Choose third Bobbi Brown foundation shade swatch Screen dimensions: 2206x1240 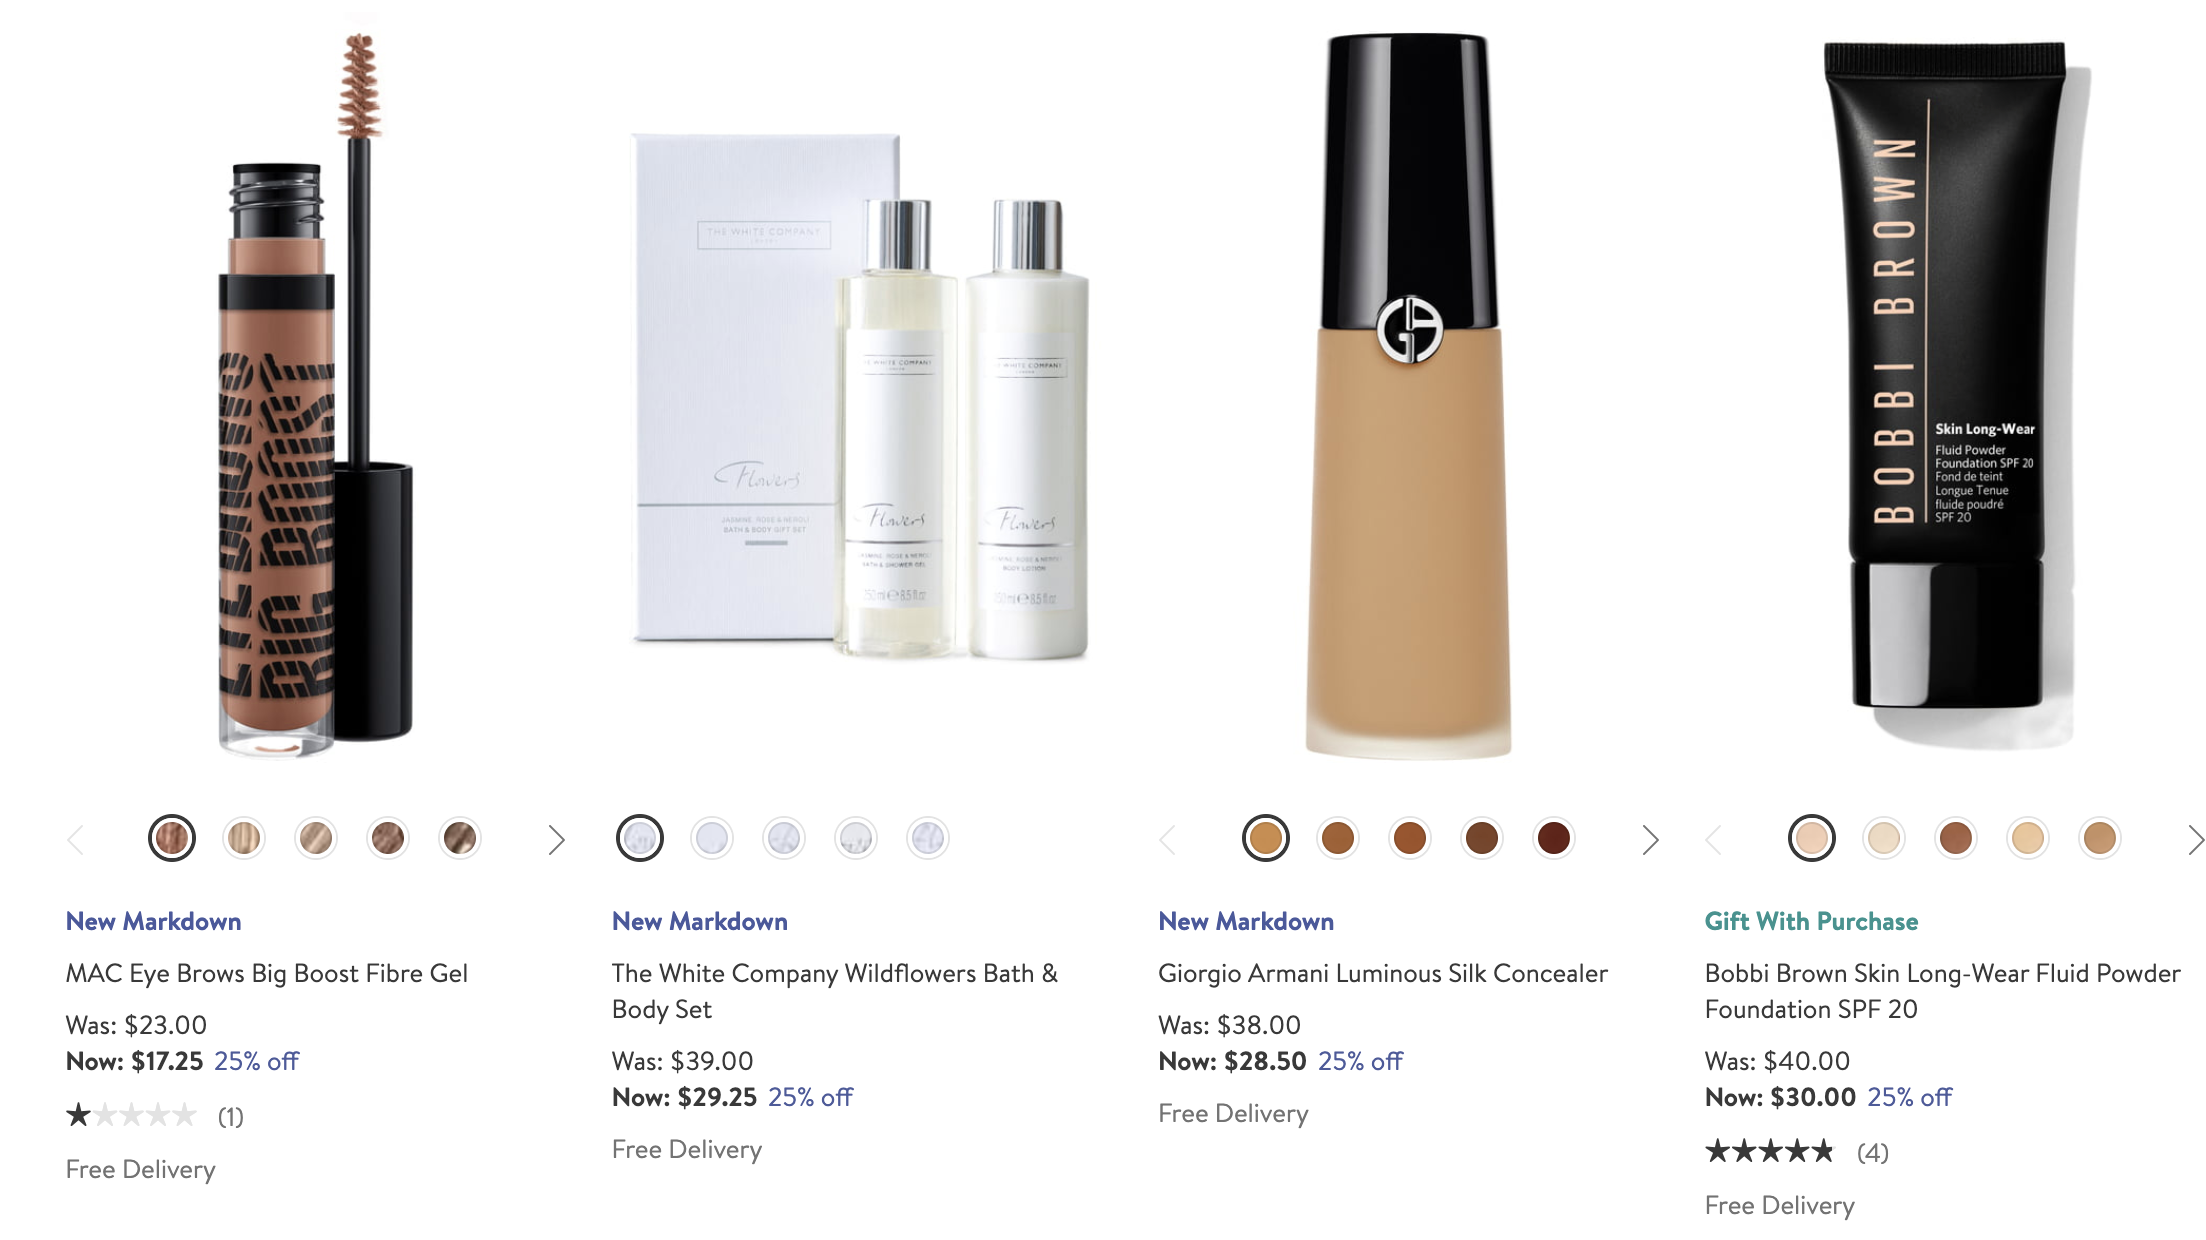1956,838
